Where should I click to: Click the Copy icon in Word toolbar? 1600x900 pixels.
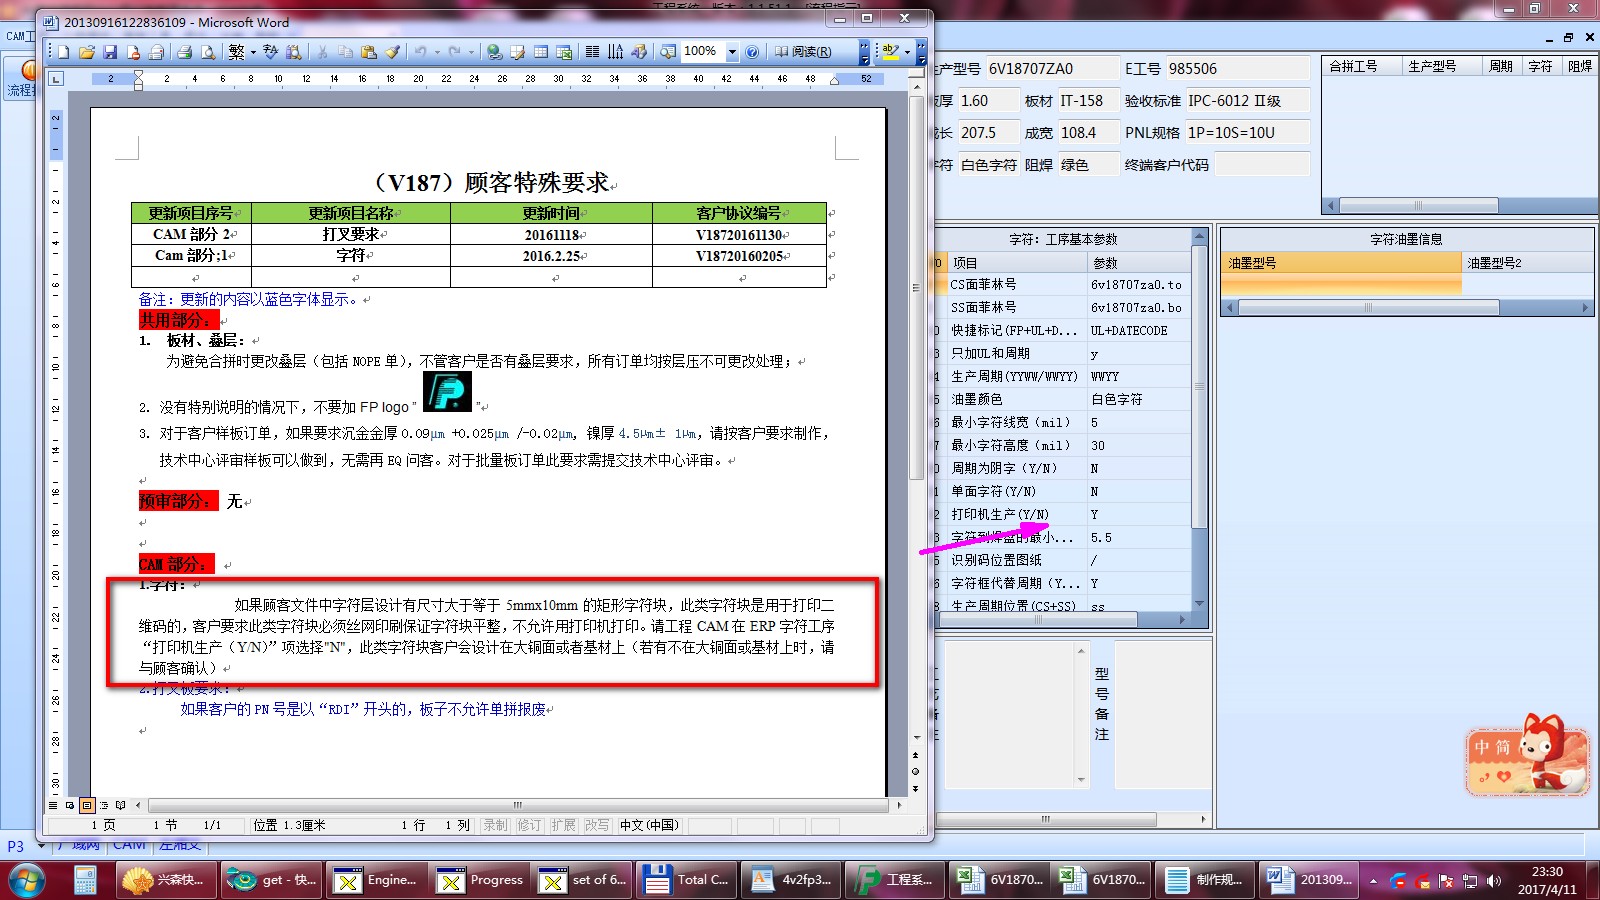[x=345, y=52]
